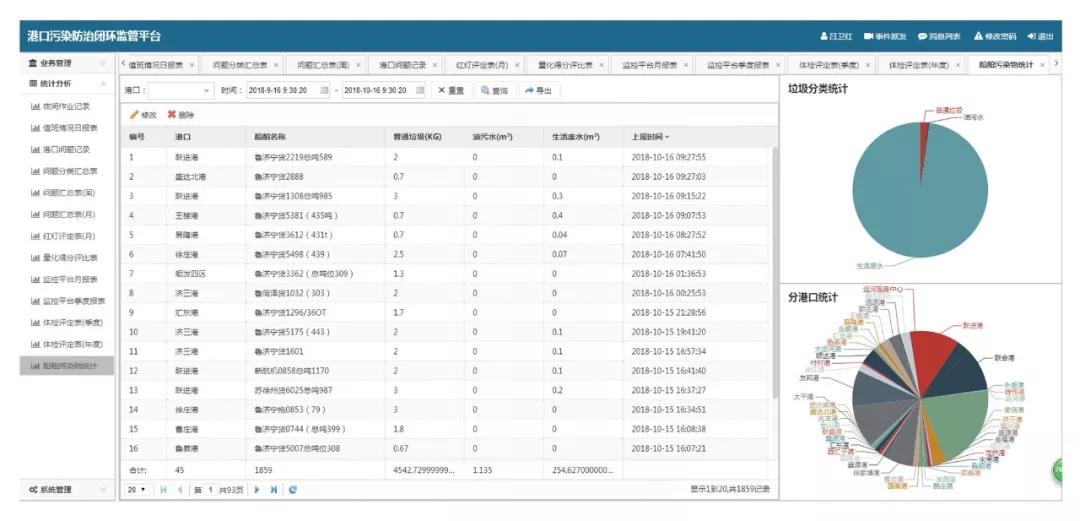Open 监控平台月报表 sidebar item
Image resolution: width=1080 pixels, height=521 pixels.
tap(63, 280)
